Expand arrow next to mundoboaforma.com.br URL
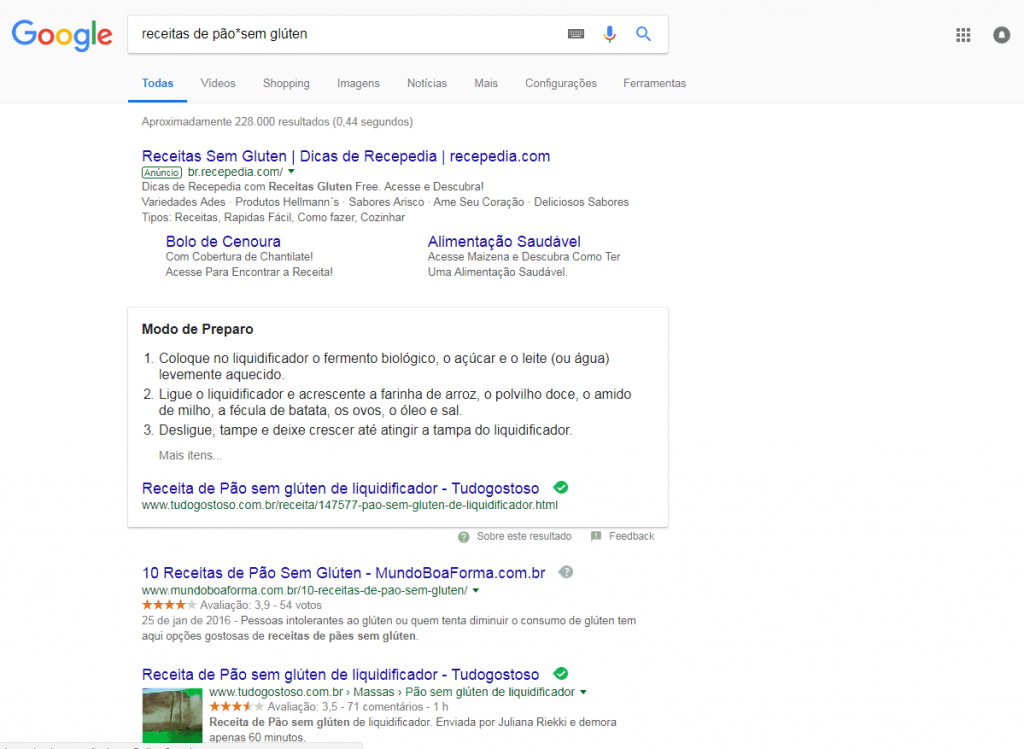The image size is (1024, 749). click(475, 590)
